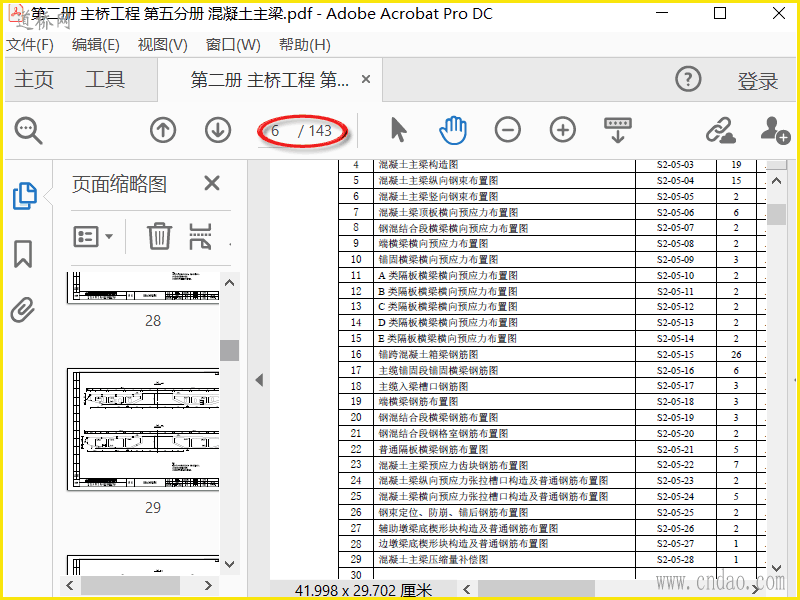
Task: Collapse the navigation pane with the arrow
Action: (x=259, y=380)
